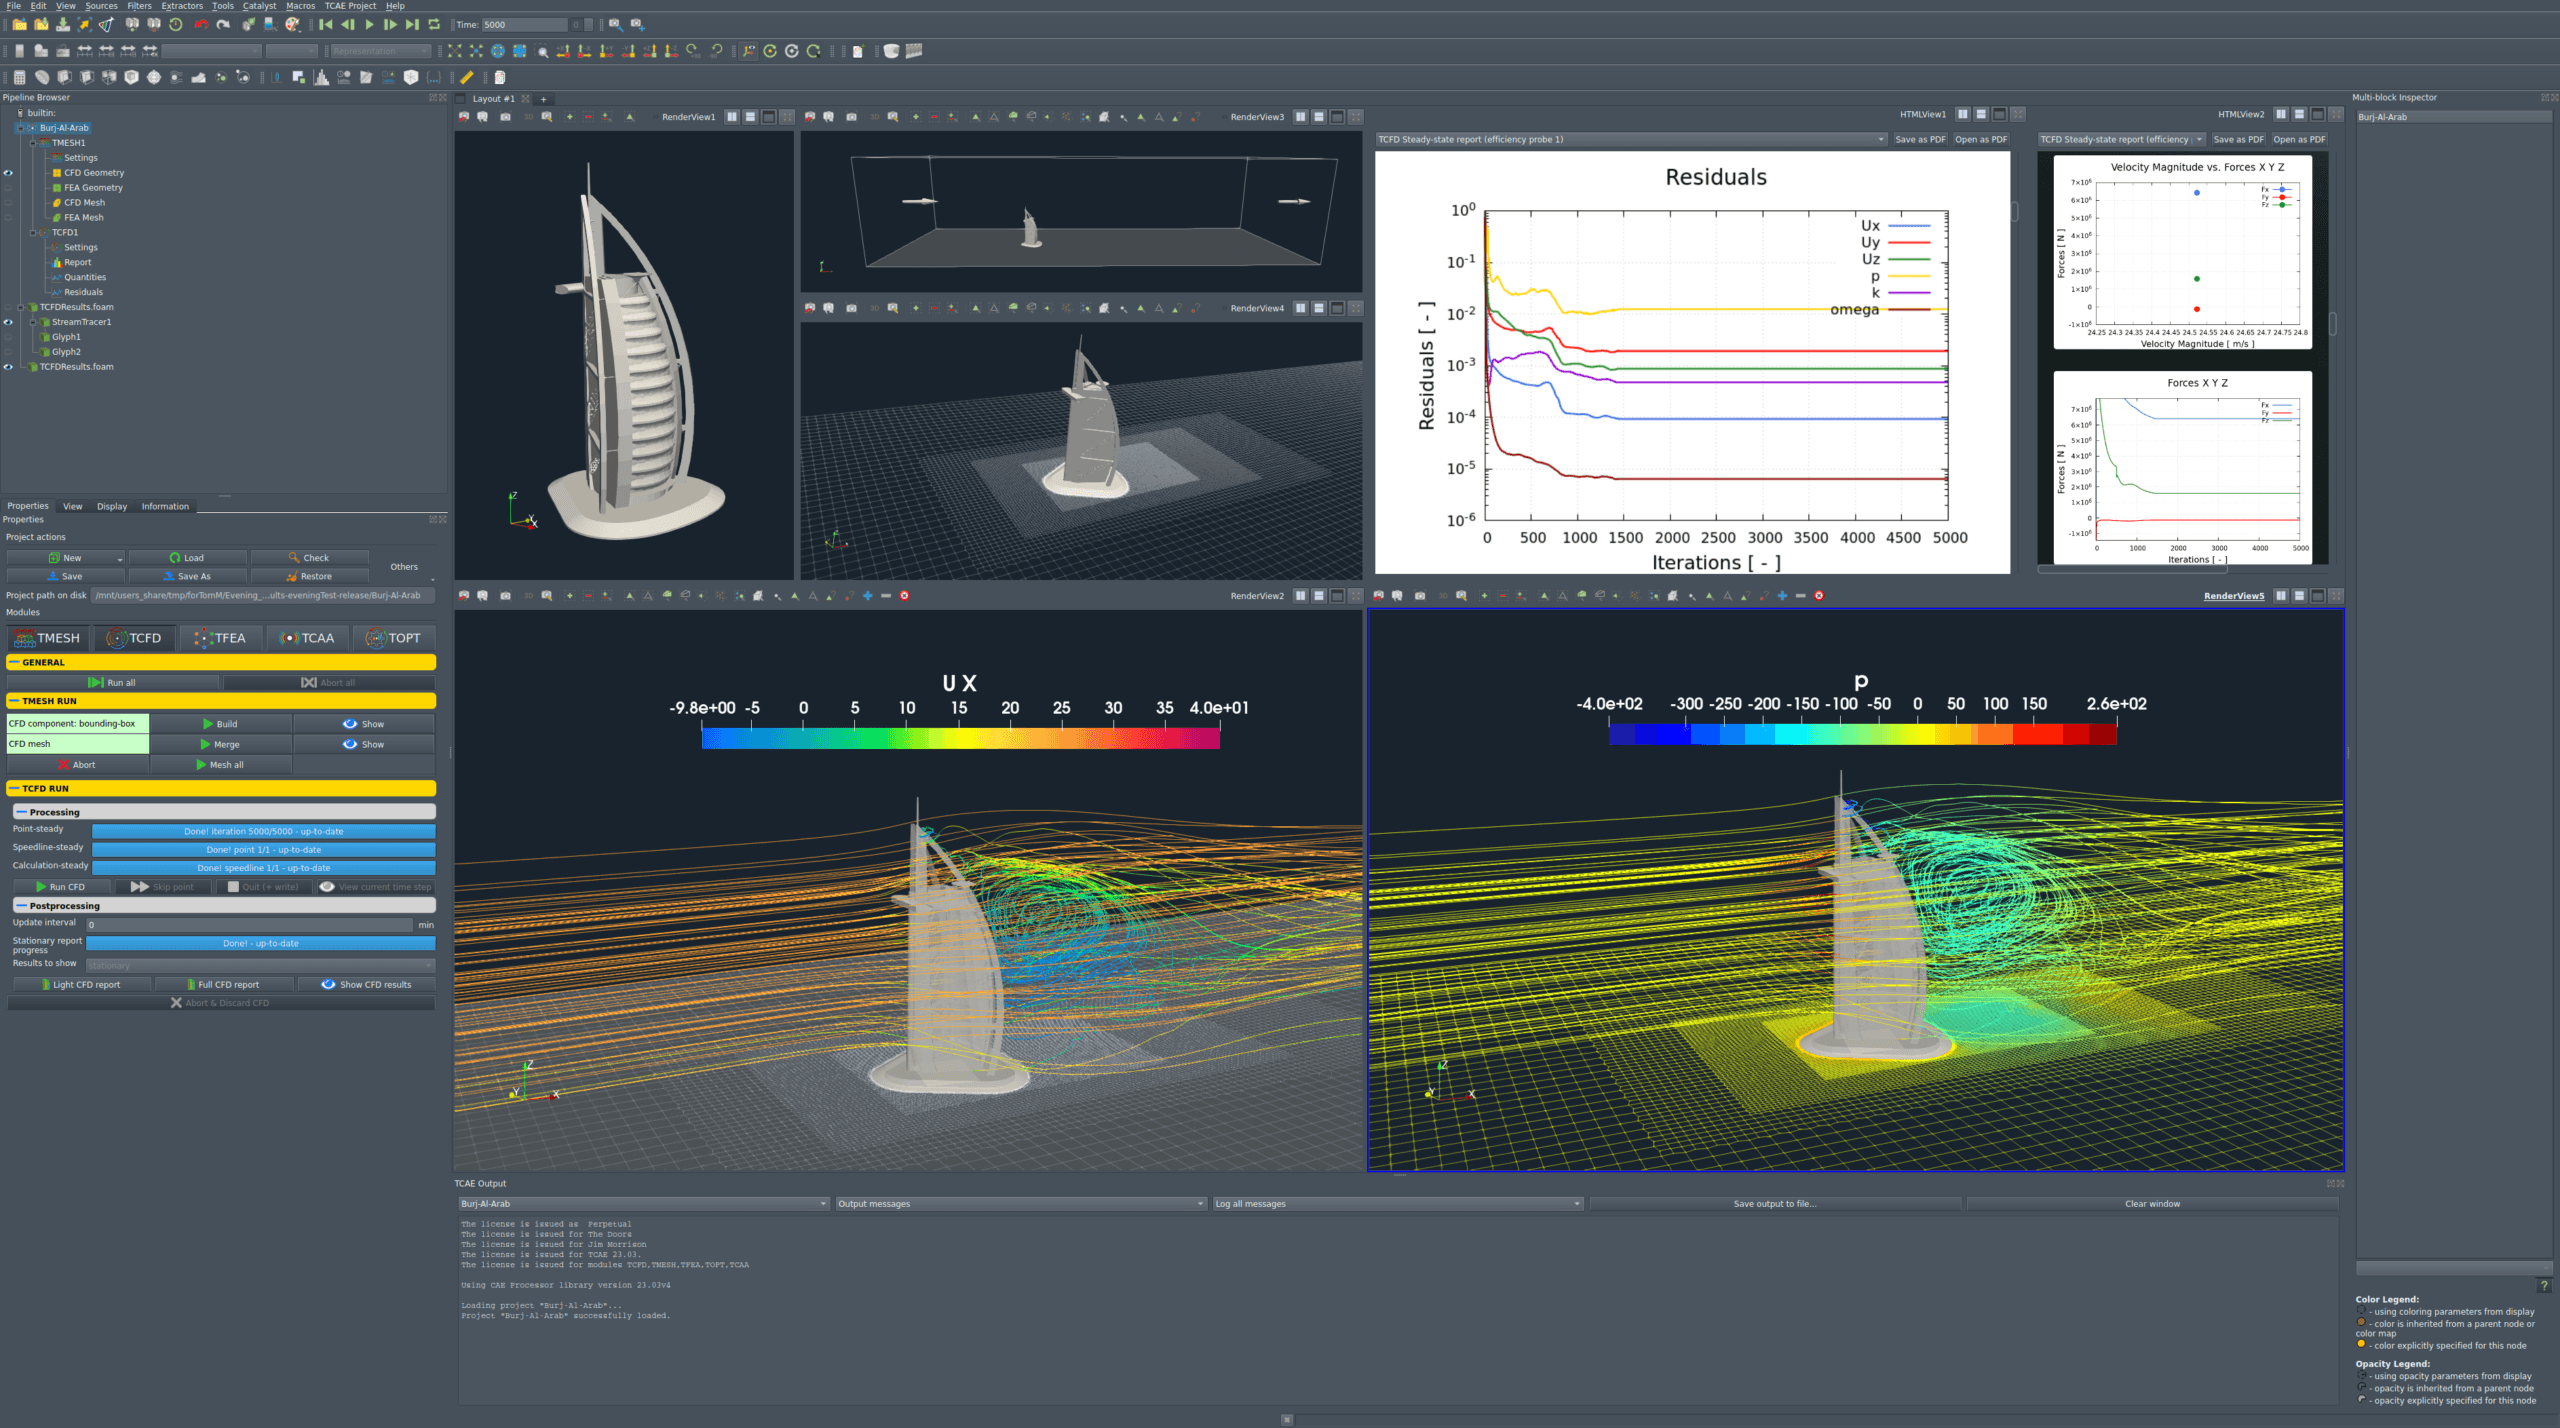Open the Representation dropdown
Image resolution: width=2560 pixels, height=1428 pixels.
click(x=380, y=51)
